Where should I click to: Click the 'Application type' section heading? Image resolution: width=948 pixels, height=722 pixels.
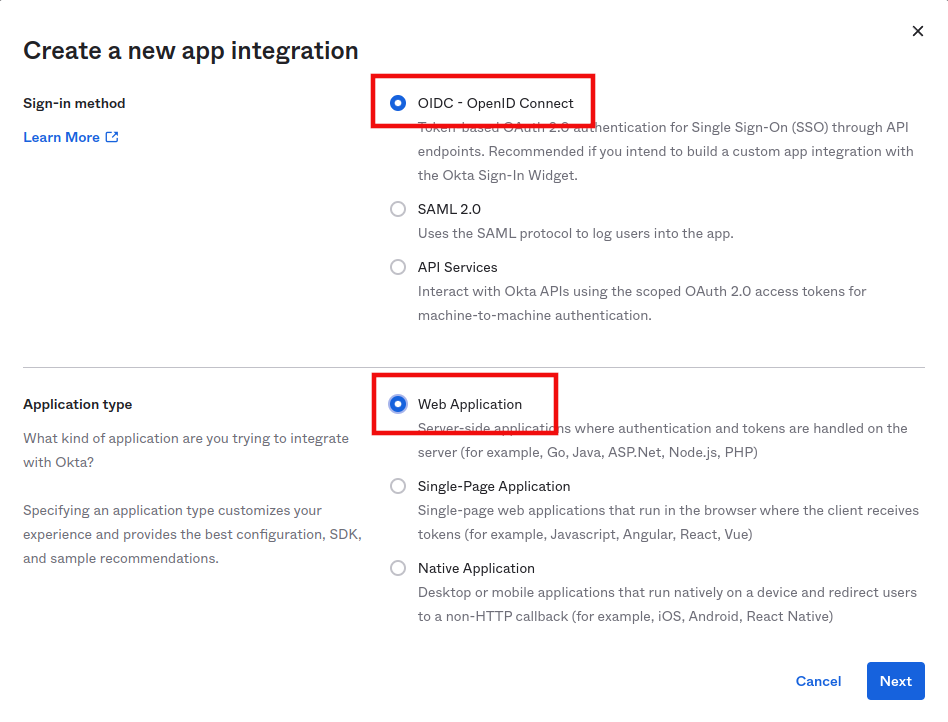click(77, 404)
